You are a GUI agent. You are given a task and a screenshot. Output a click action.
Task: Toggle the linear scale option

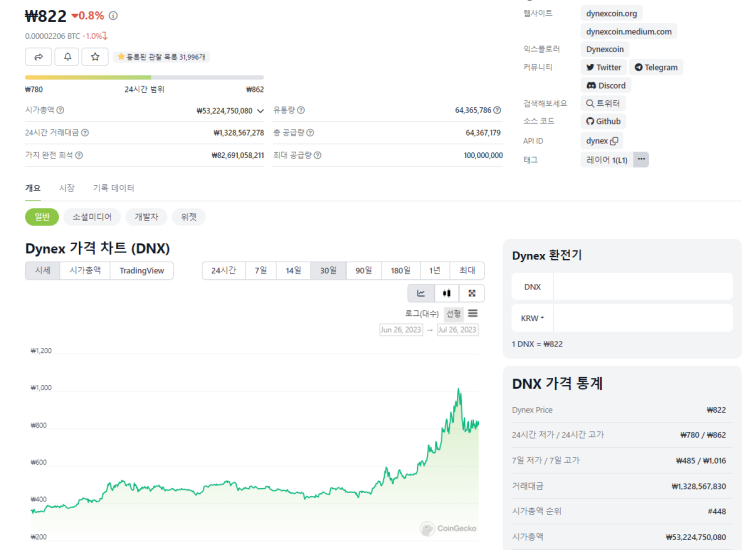point(453,314)
